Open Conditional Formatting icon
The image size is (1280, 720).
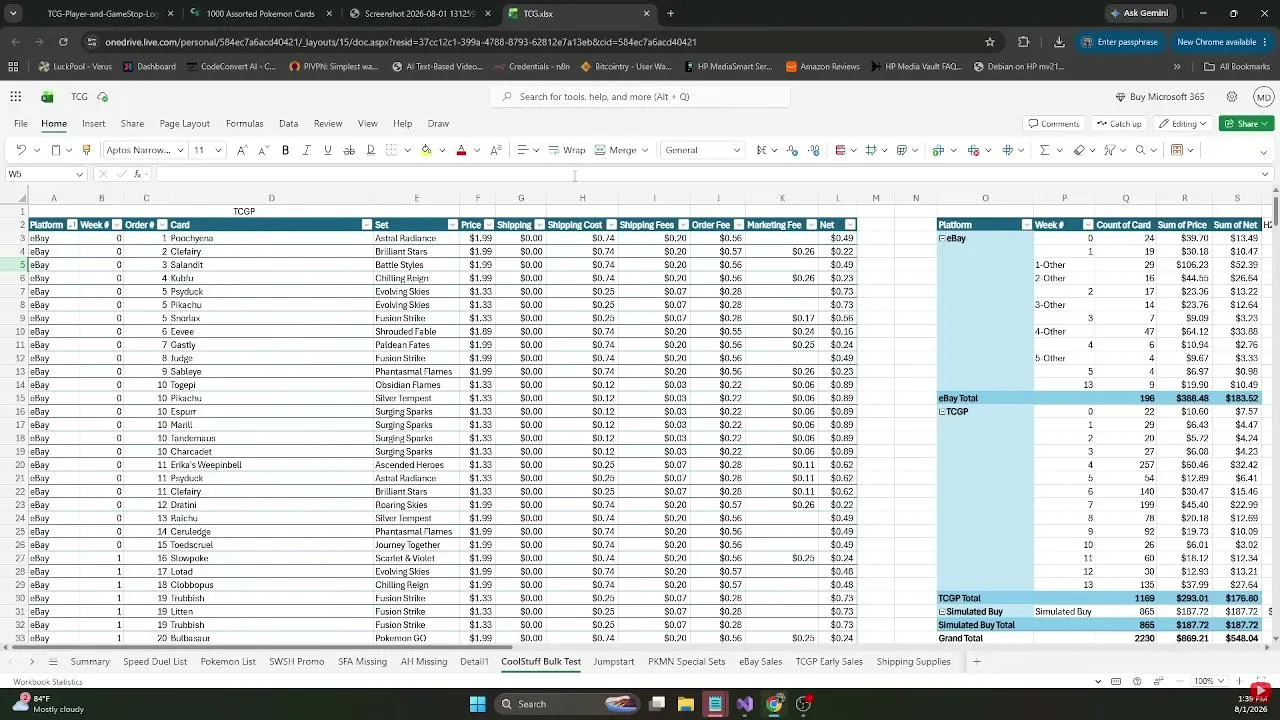click(840, 150)
